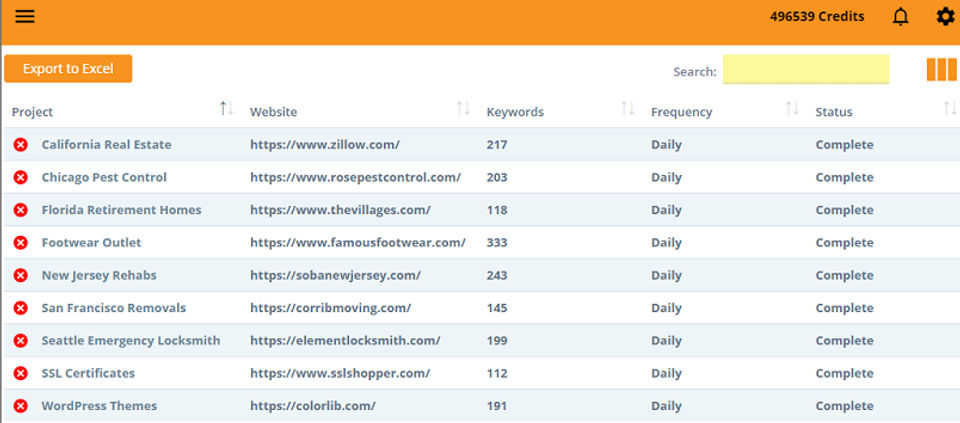The image size is (960, 423).
Task: Click https://www.sslshopper.com/ website cell
Action: (x=340, y=373)
